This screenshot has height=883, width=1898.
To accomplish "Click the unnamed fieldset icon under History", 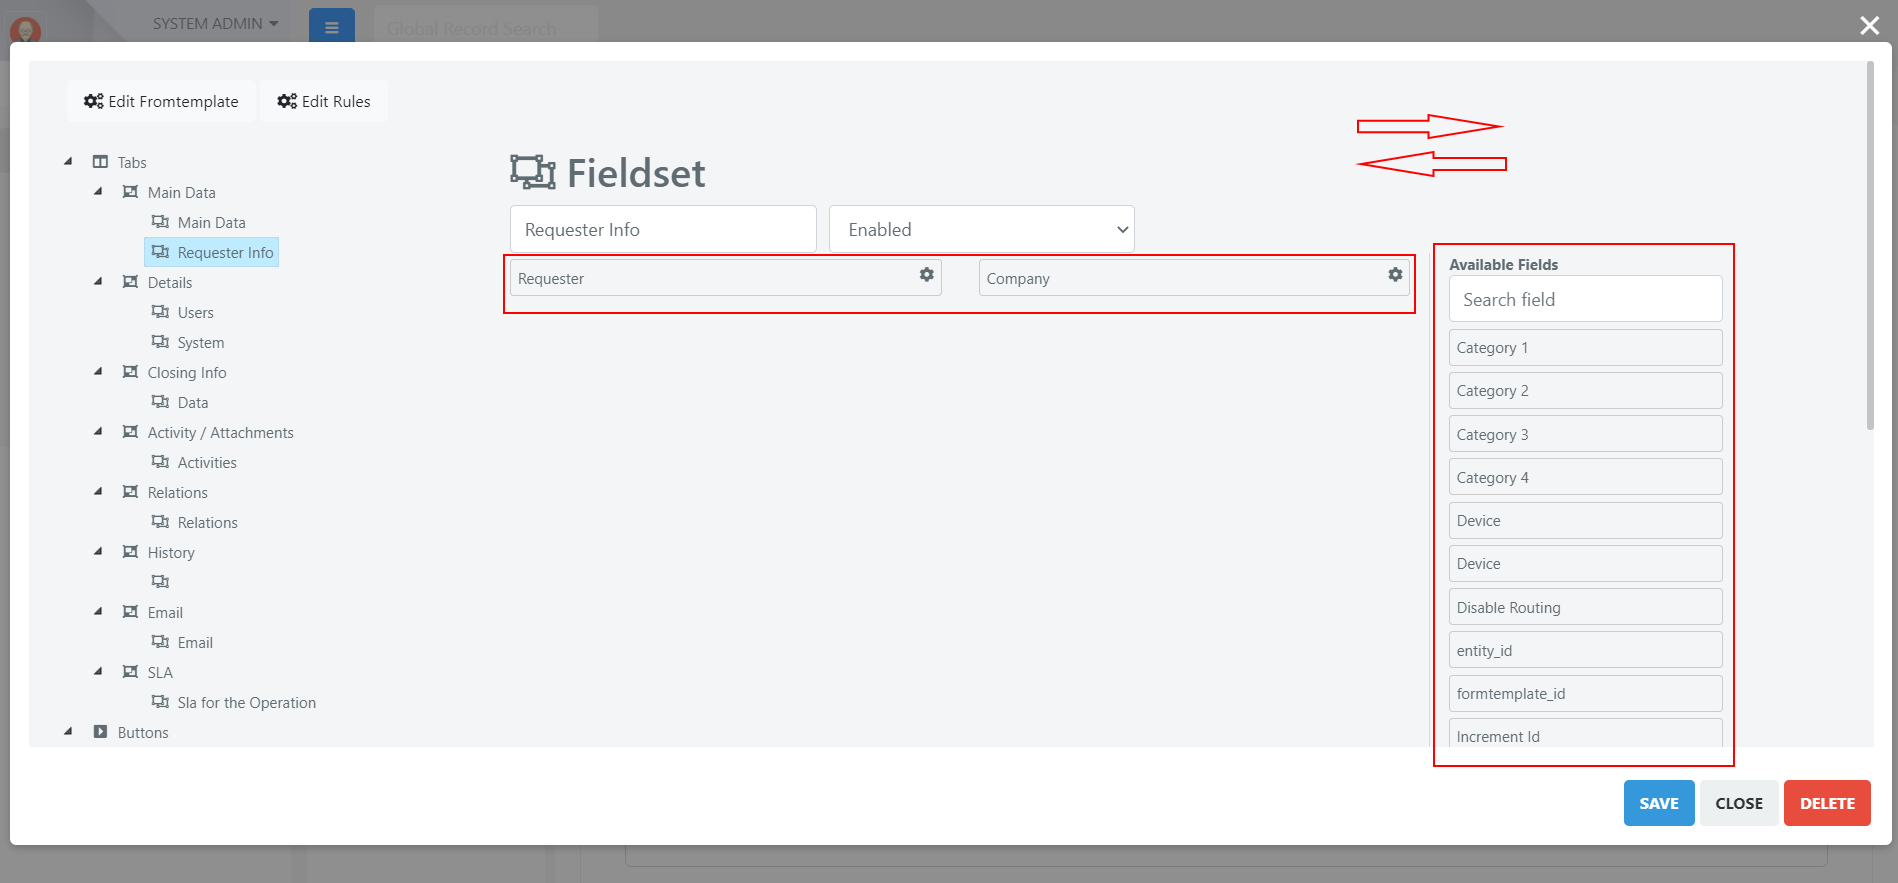I will pyautogui.click(x=160, y=581).
